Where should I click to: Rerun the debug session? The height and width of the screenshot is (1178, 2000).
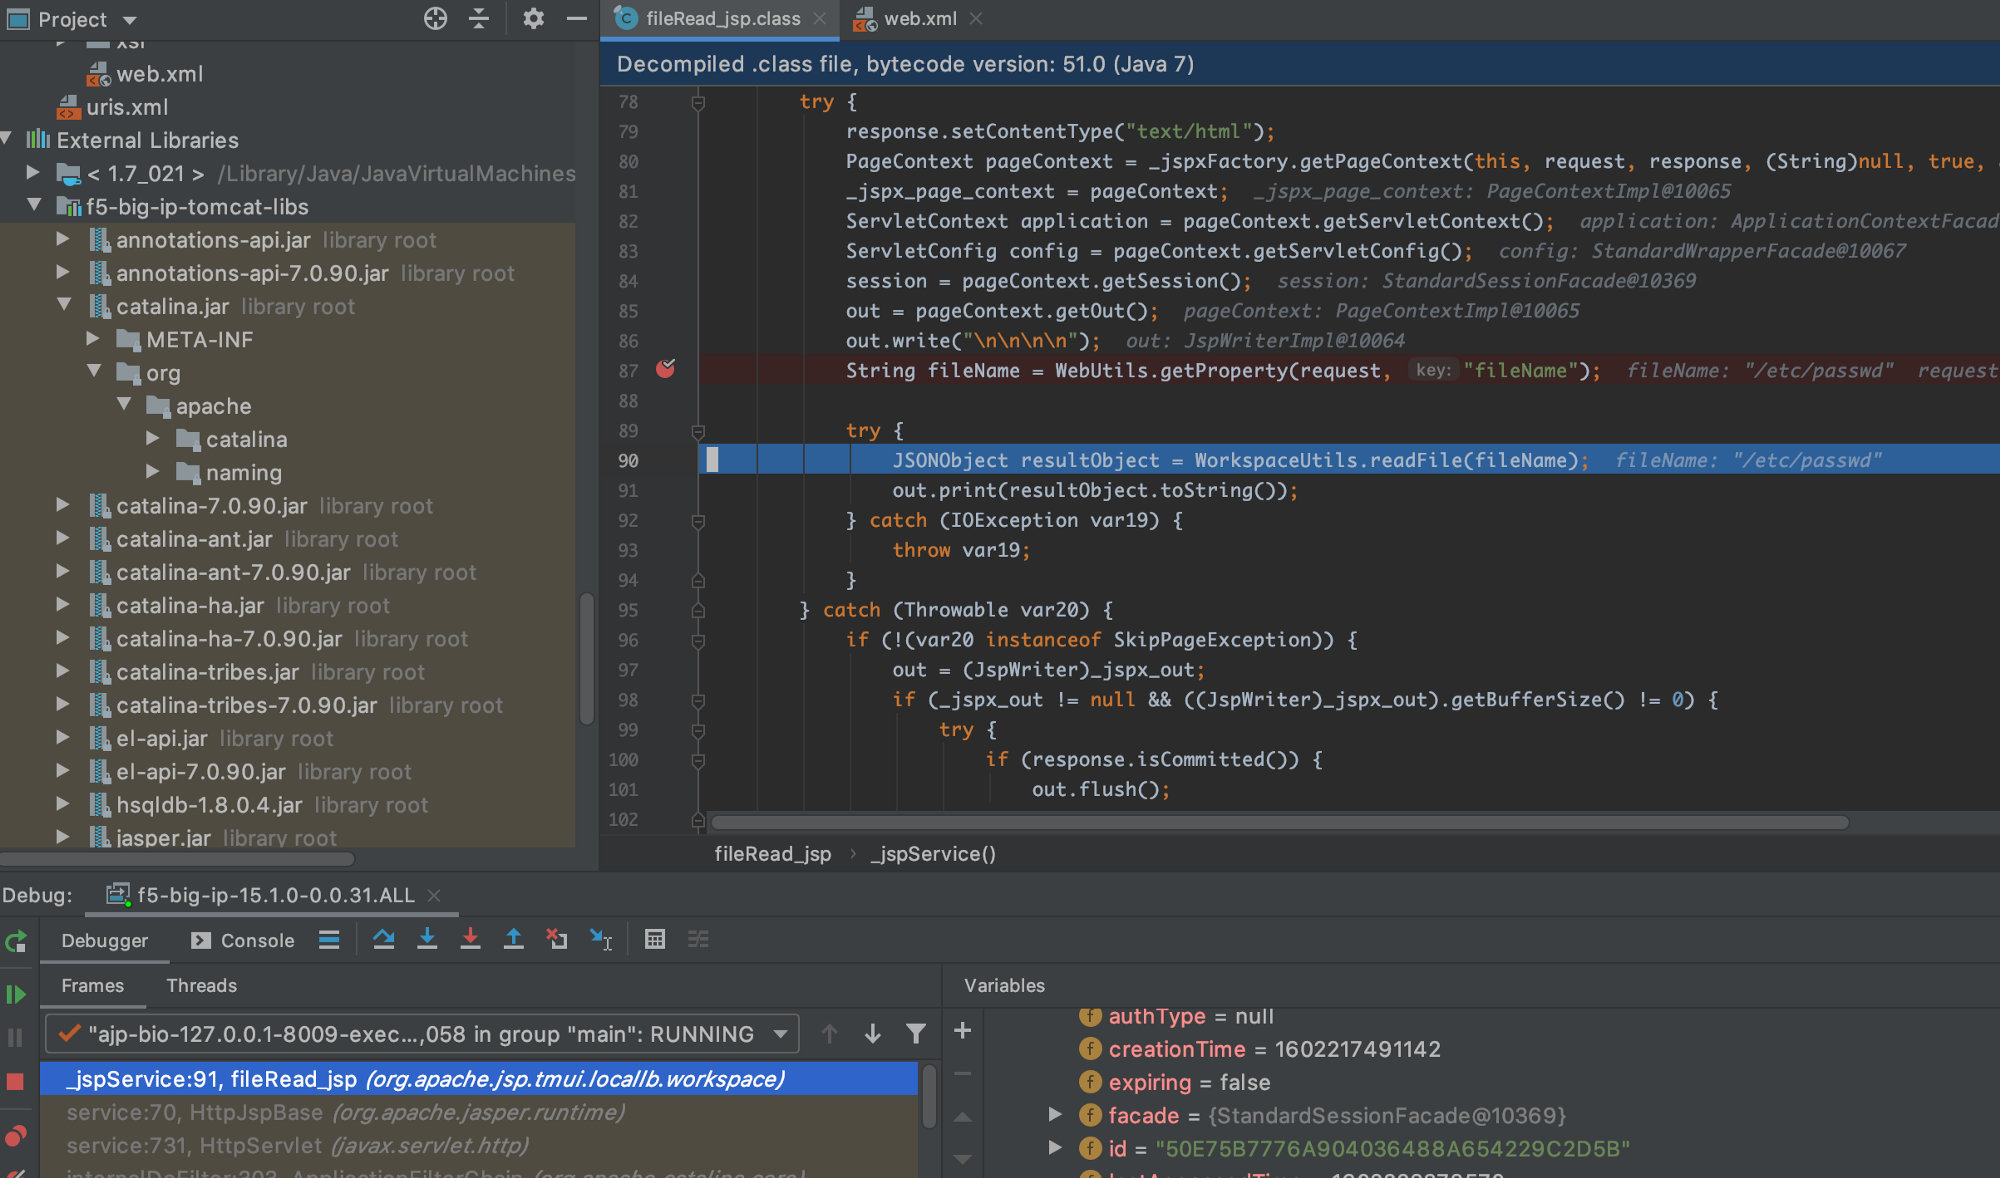click(x=16, y=941)
